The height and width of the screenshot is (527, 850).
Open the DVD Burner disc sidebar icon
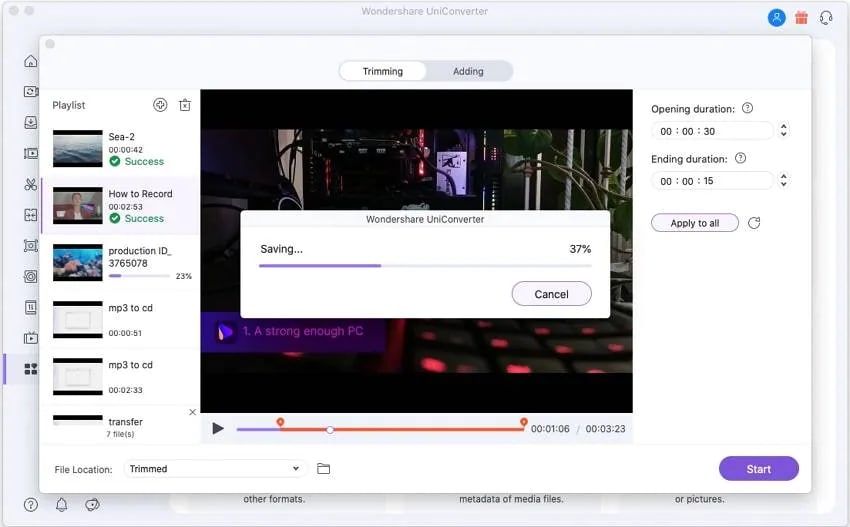point(31,277)
